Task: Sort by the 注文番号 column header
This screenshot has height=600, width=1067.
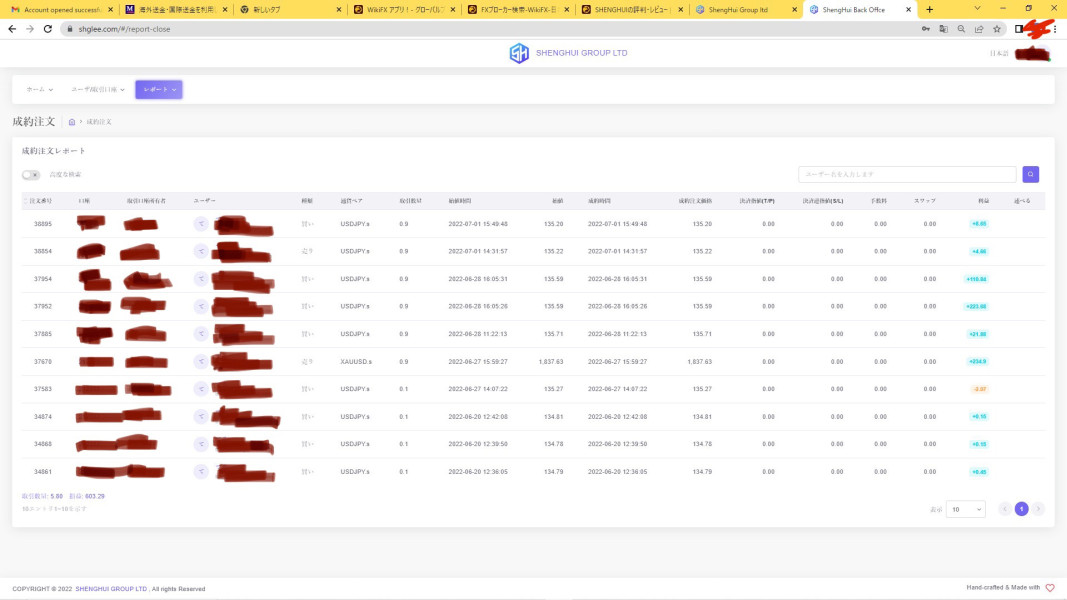Action: point(42,201)
